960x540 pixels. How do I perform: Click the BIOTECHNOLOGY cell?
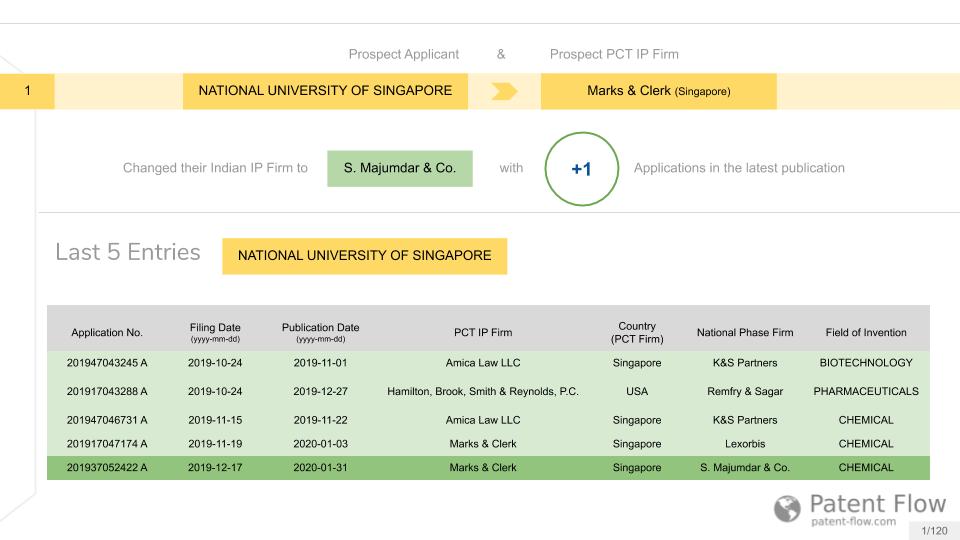click(x=866, y=362)
